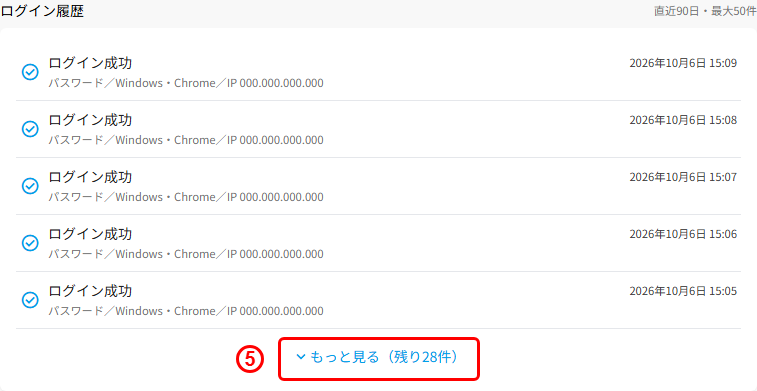The height and width of the screenshot is (391, 757).
Task: Click the check icon for 15:09 login
Action: tap(30, 72)
